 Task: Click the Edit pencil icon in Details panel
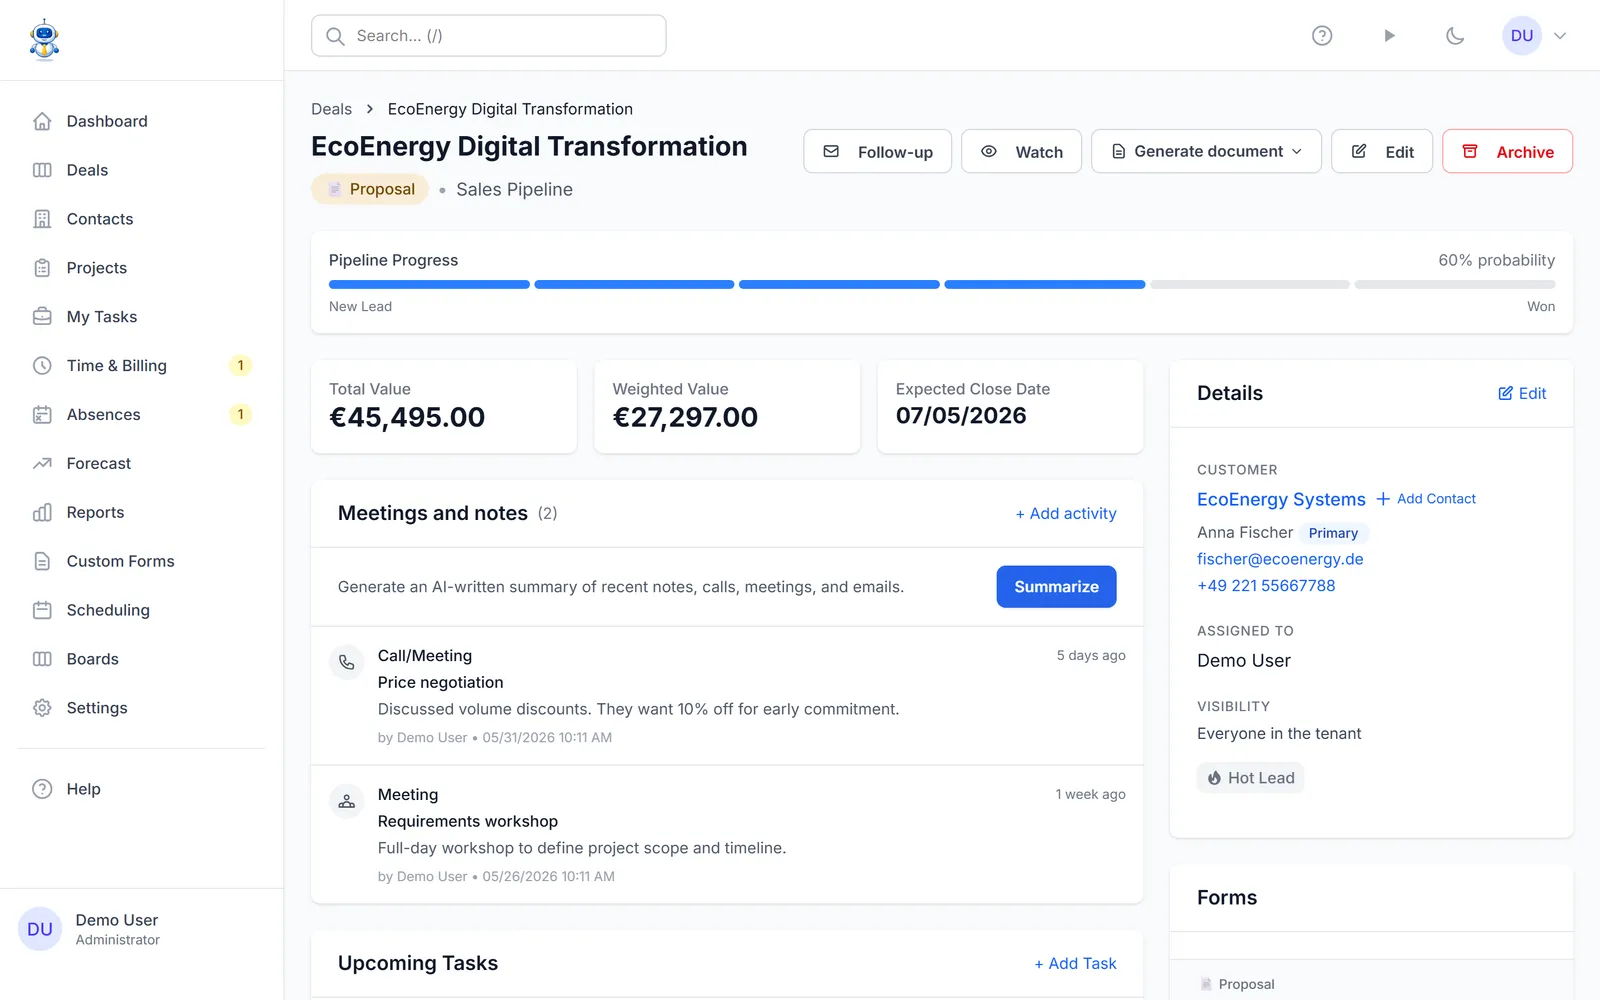click(1505, 394)
